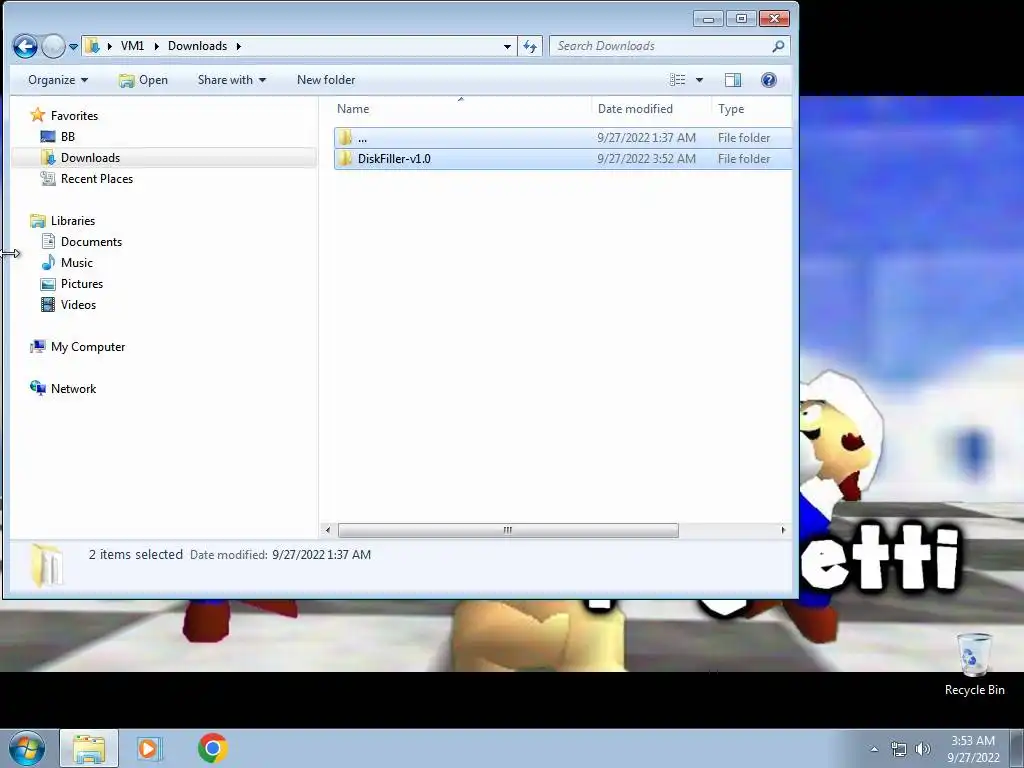The image size is (1024, 768).
Task: Refresh the Downloads folder view
Action: pyautogui.click(x=530, y=46)
